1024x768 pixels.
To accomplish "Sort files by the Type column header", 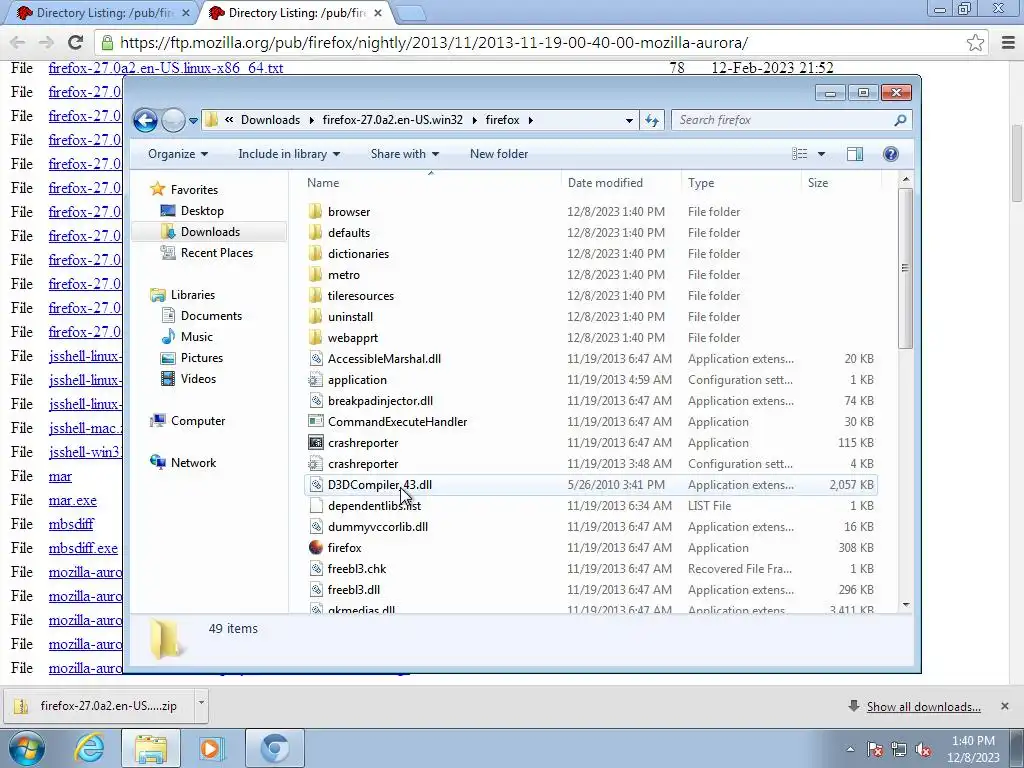I will (741, 183).
